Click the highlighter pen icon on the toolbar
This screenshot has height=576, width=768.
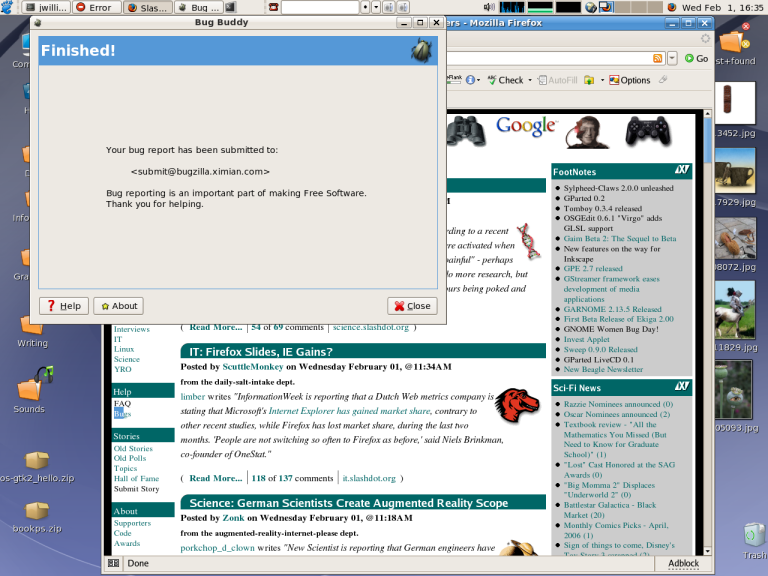663,79
